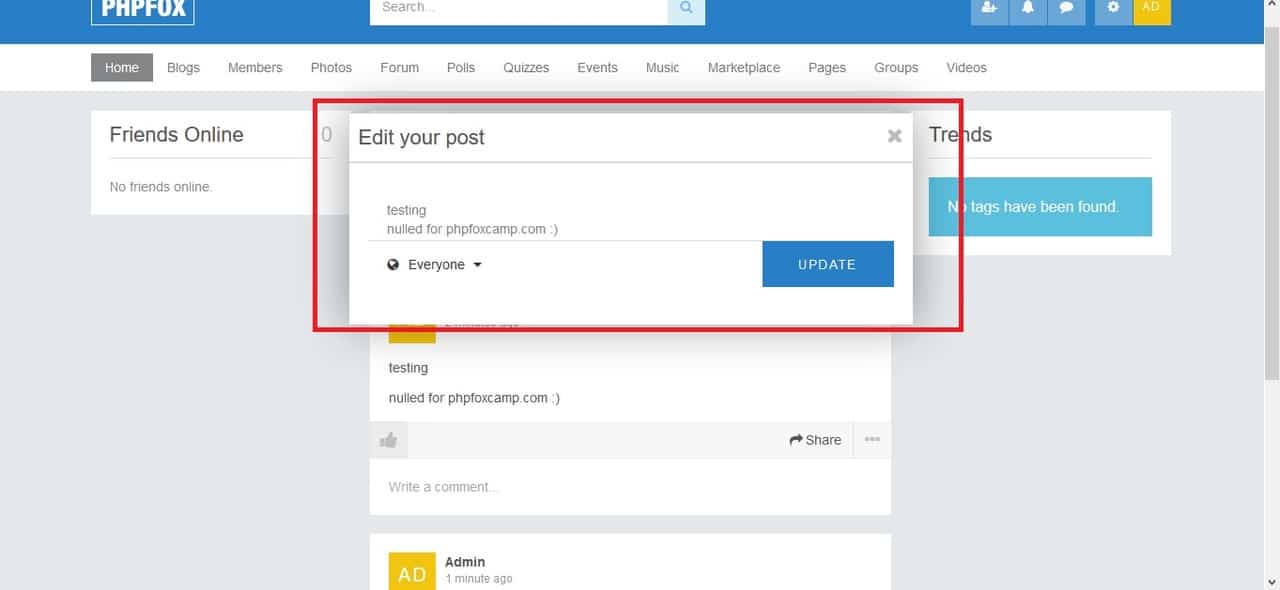Open the Members menu item
The image size is (1280, 590).
[255, 68]
